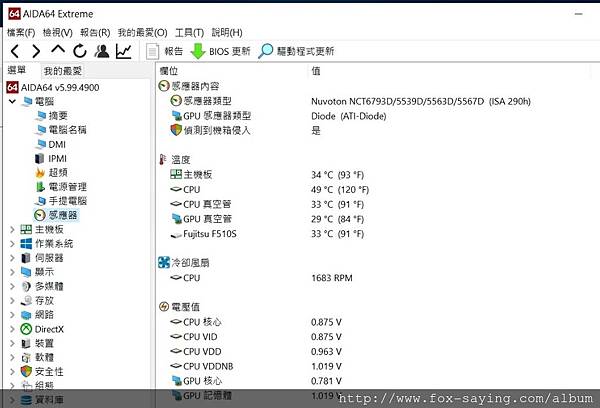The height and width of the screenshot is (408, 600).
Task: Click the Windows logo 作業系統 icon
Action: [26, 244]
